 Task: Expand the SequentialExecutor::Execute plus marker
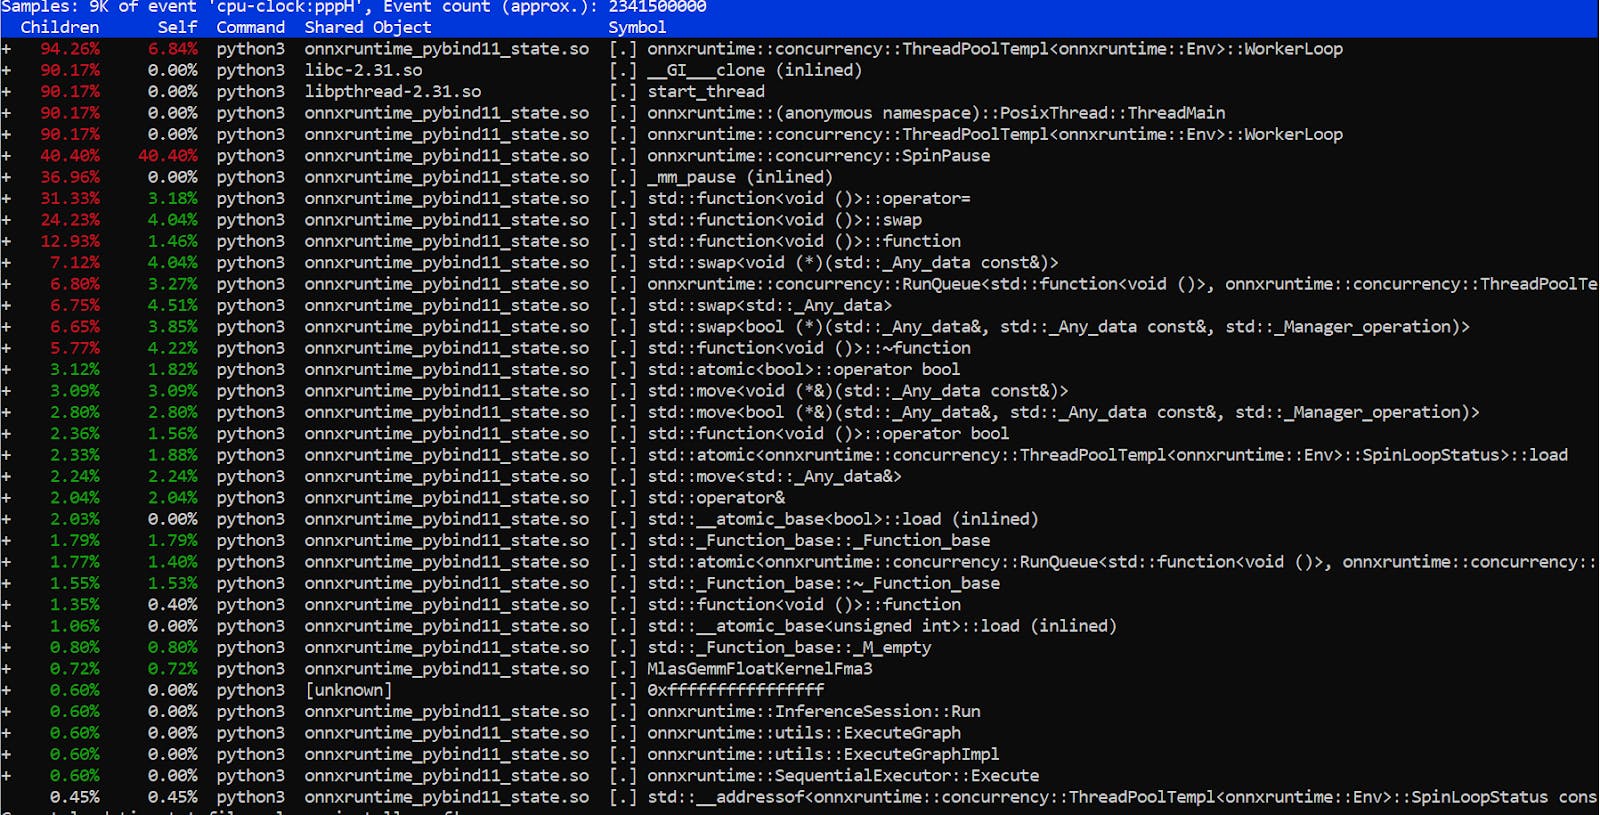point(6,776)
